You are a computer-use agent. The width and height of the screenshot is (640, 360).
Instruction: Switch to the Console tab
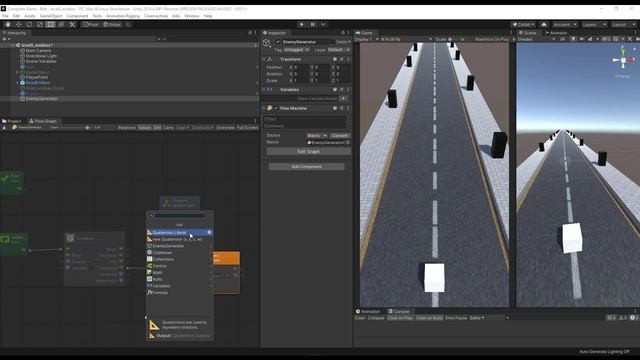(x=399, y=311)
